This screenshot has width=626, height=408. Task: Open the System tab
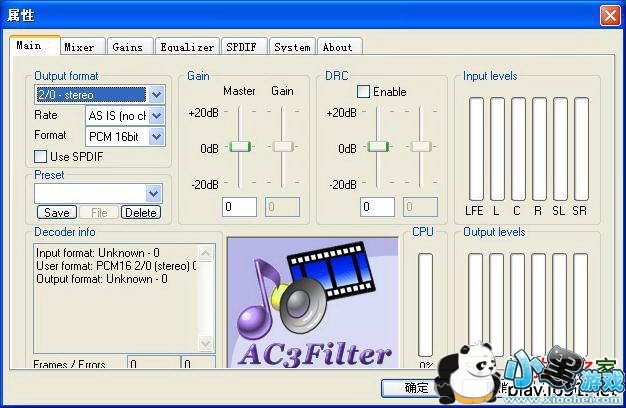coord(293,47)
